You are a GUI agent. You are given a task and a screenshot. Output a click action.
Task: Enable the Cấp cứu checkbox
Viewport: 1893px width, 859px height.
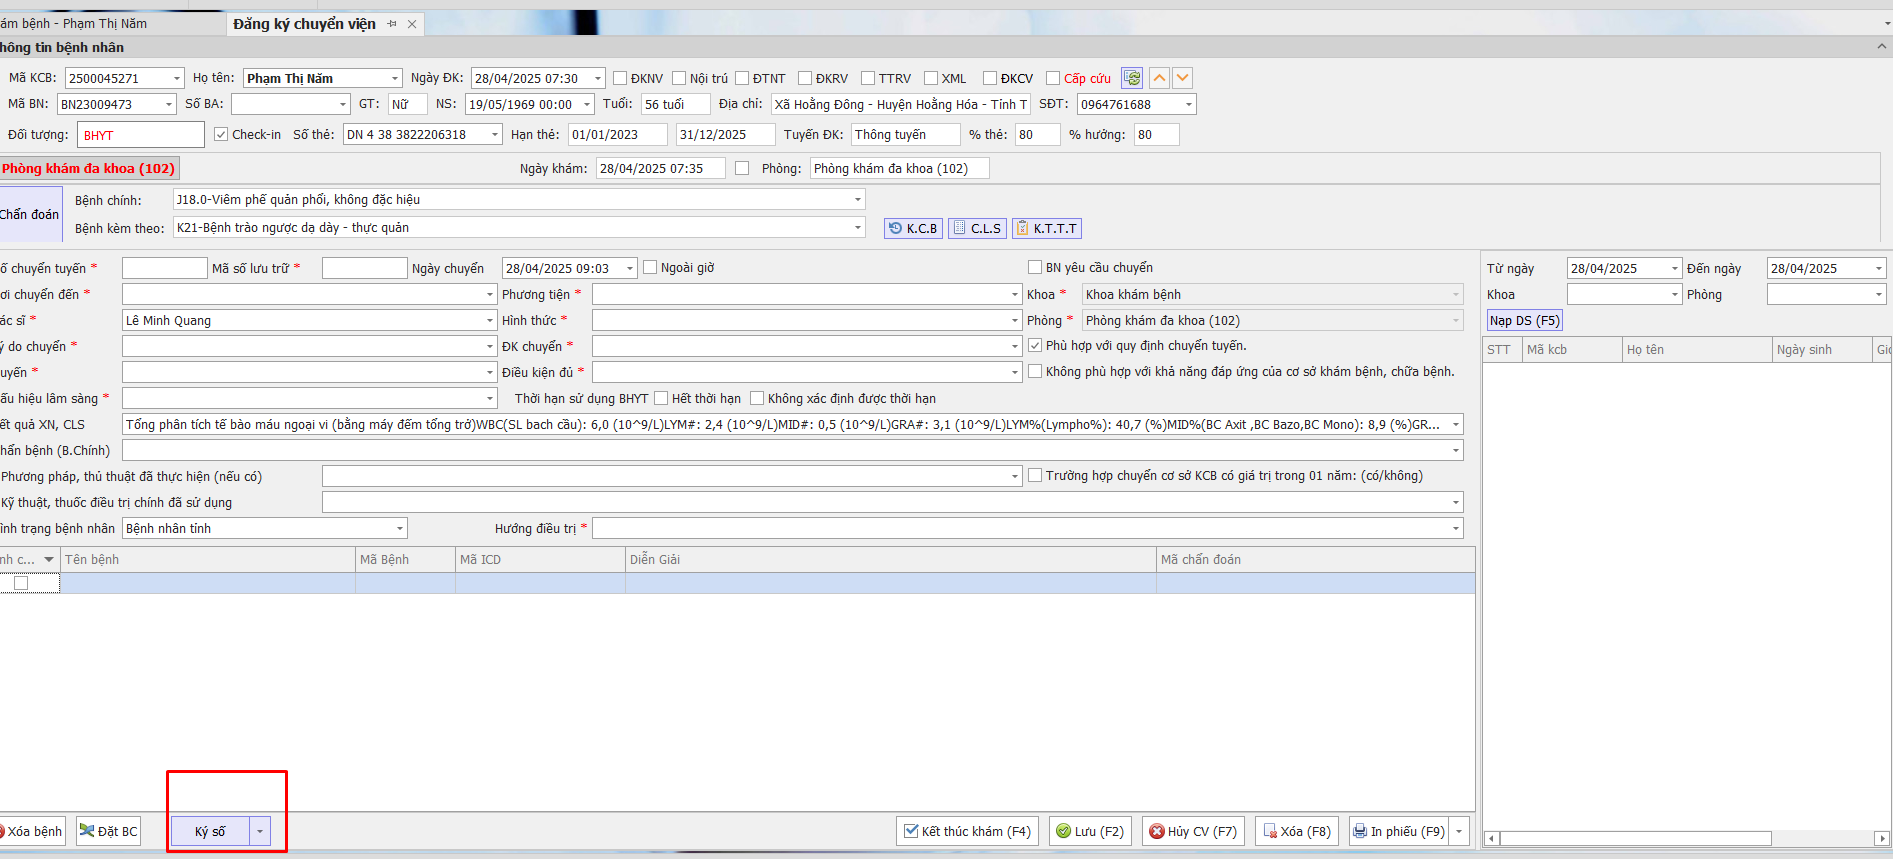point(1053,78)
